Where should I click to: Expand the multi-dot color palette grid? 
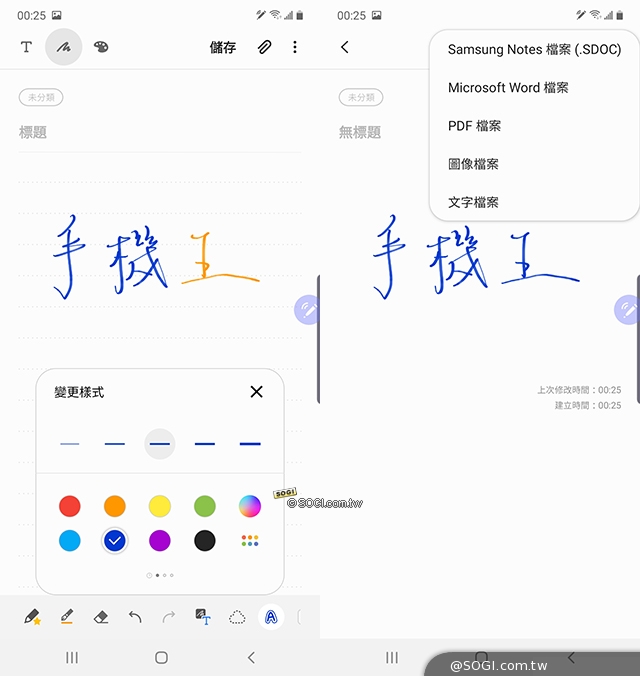(250, 541)
